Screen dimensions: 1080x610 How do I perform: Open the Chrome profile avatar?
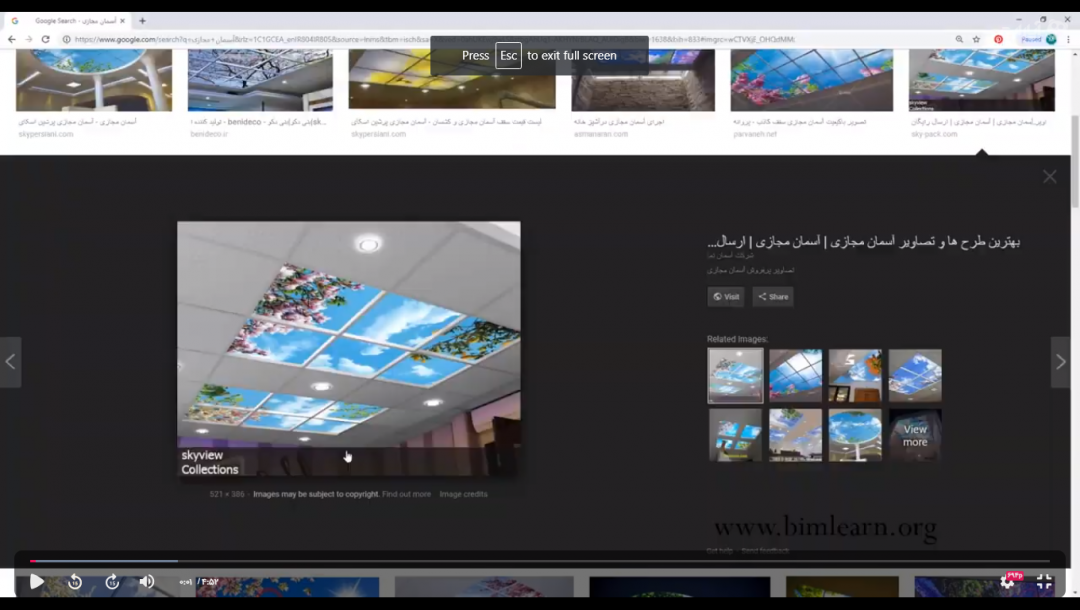[1050, 39]
